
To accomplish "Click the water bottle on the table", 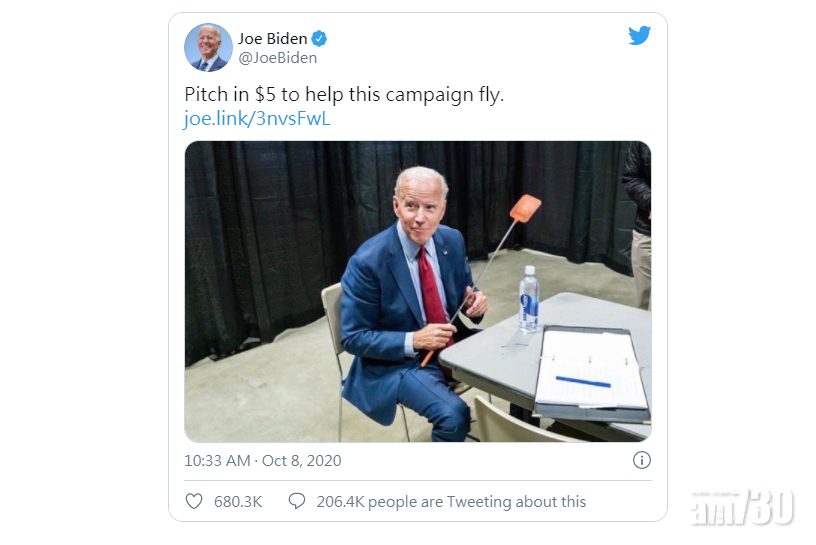I will (529, 299).
